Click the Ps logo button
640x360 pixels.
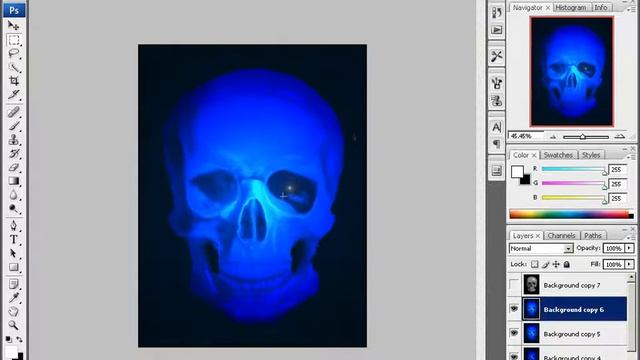coord(14,10)
